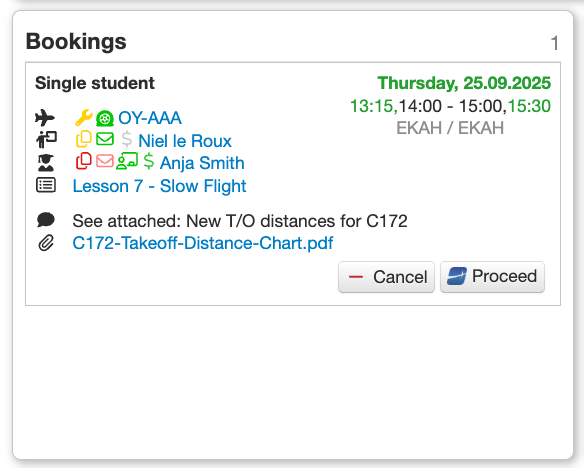Proceed with the booking
584x468 pixels.
tap(492, 277)
